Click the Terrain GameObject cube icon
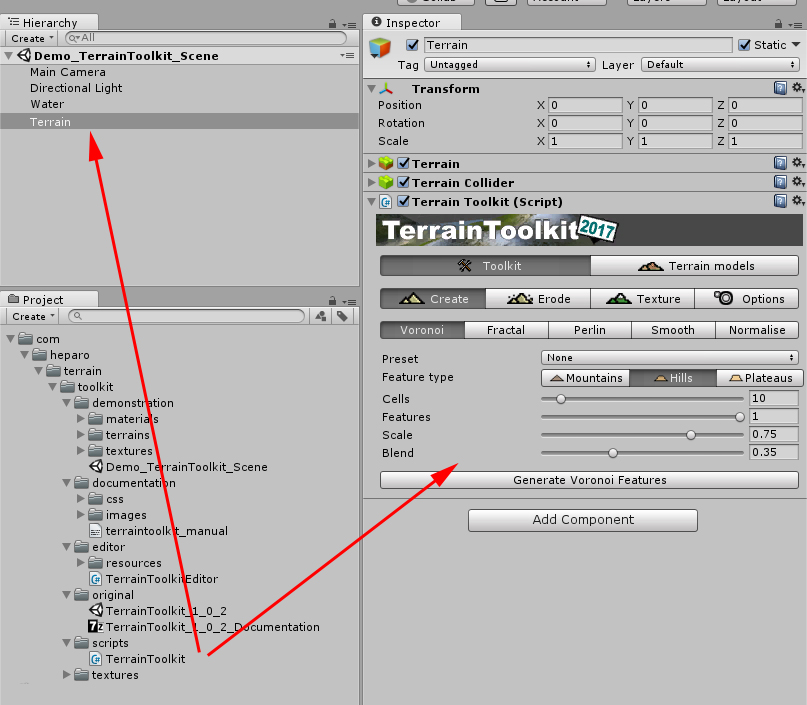This screenshot has width=807, height=705. tap(380, 48)
